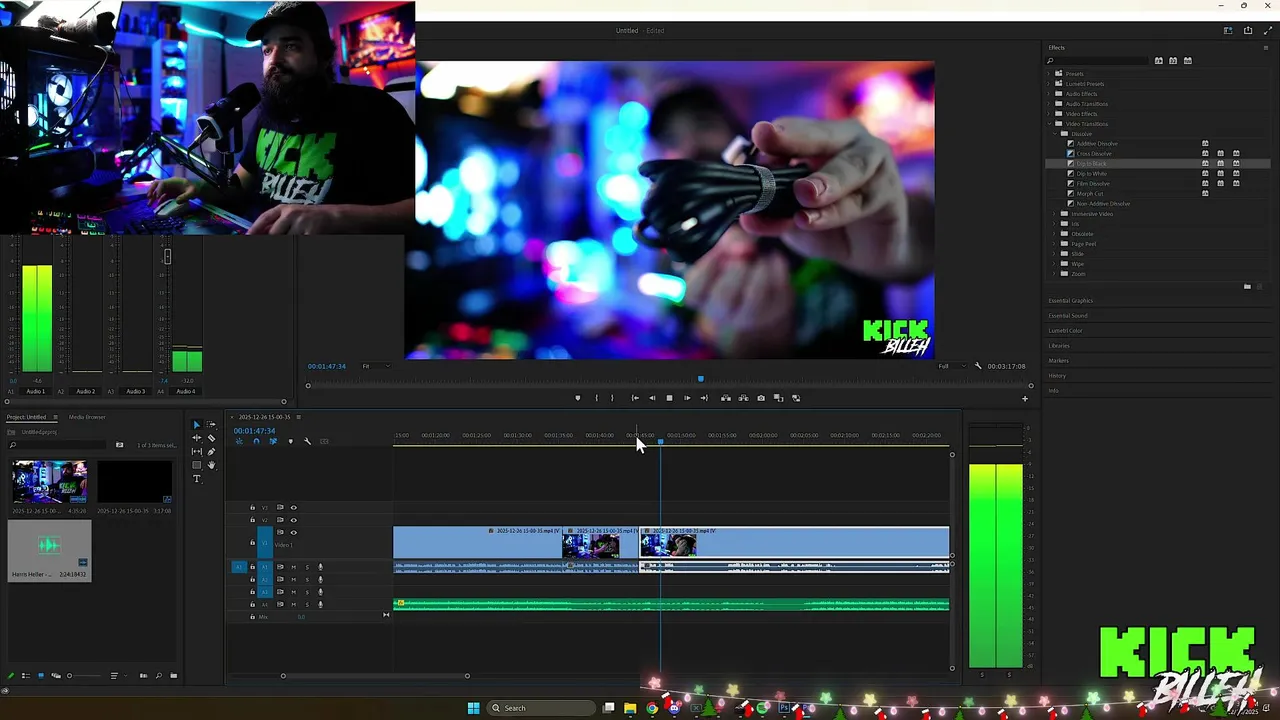Viewport: 1280px width, 720px height.
Task: Step forward one frame
Action: pyautogui.click(x=686, y=398)
